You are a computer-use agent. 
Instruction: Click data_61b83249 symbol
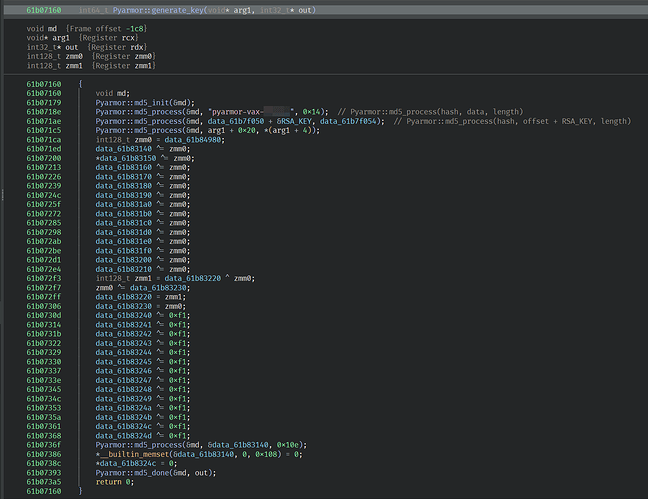[124, 399]
